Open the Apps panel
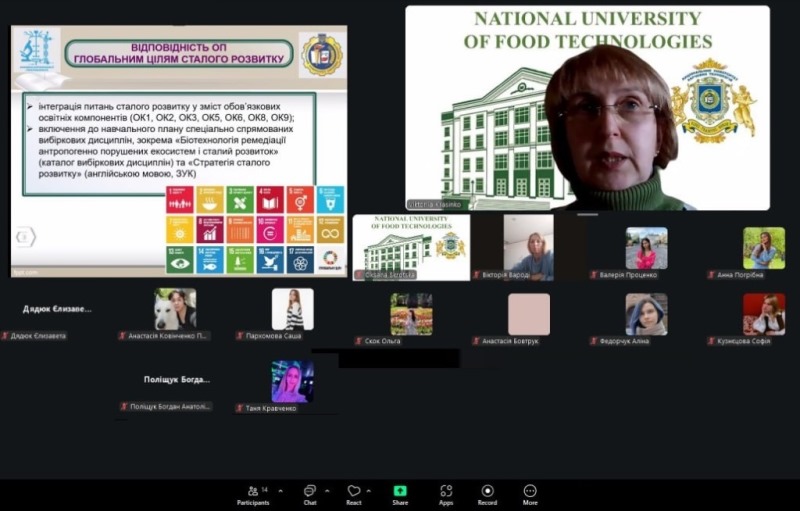Image resolution: width=800 pixels, height=511 pixels. click(446, 495)
